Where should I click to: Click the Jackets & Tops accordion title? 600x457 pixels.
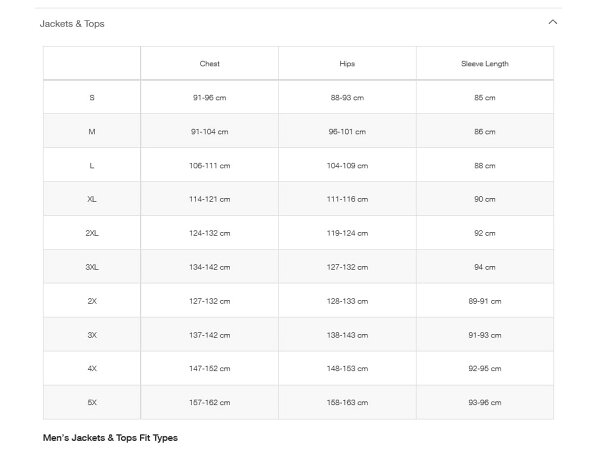coord(72,23)
